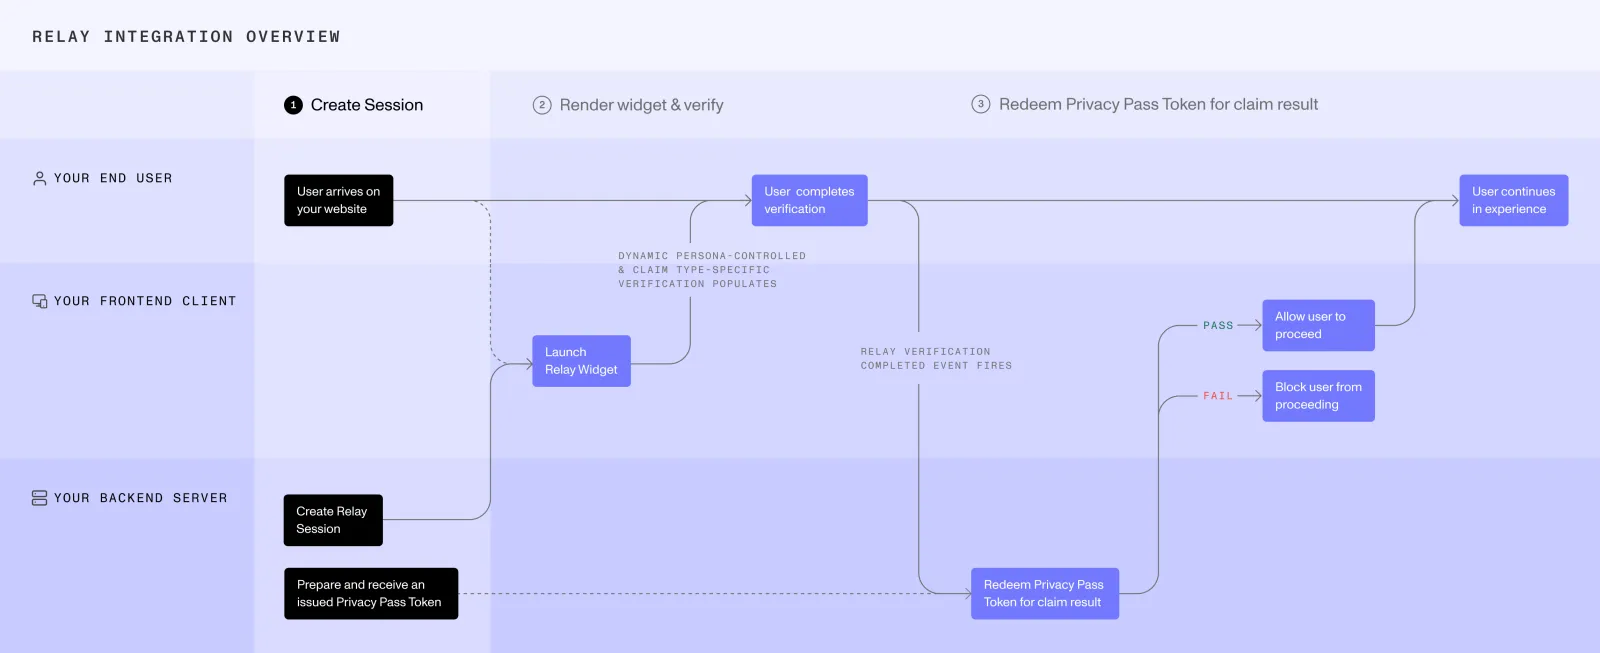Open the Create Session step
This screenshot has width=1600, height=653.
[366, 105]
